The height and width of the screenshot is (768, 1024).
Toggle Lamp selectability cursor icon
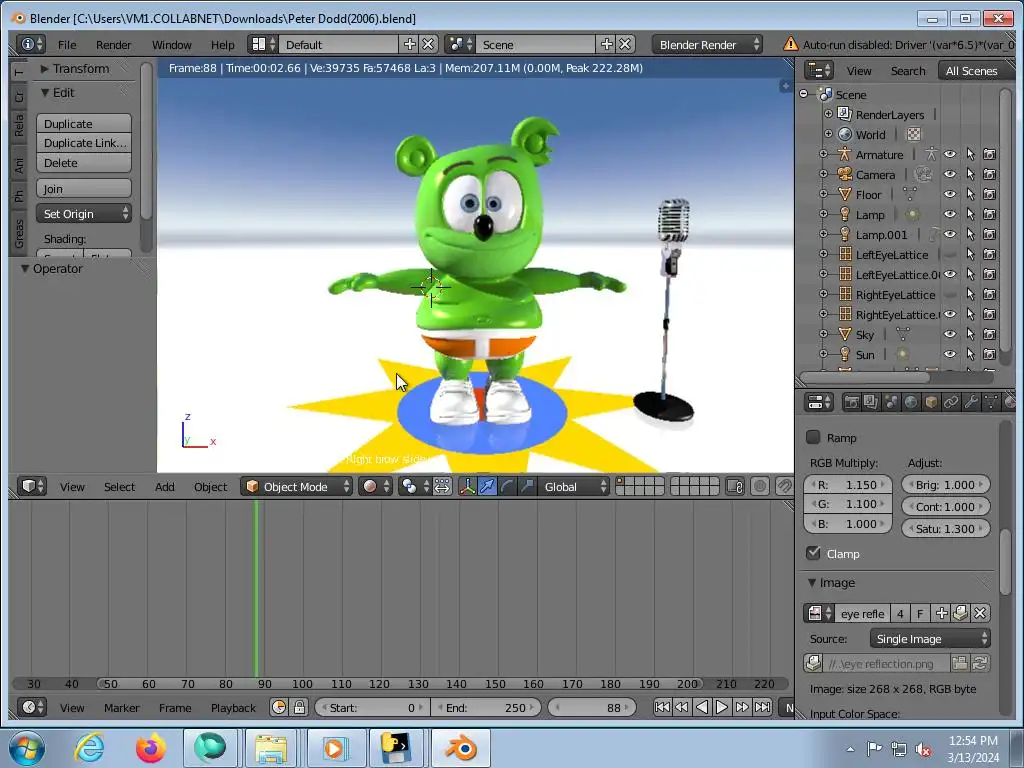pyautogui.click(x=970, y=214)
